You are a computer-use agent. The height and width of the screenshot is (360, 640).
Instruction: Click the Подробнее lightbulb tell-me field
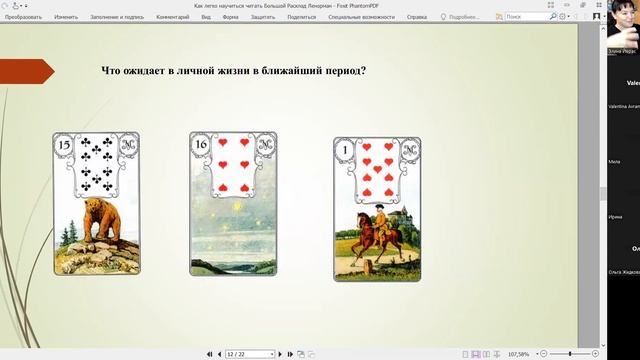pyautogui.click(x=460, y=17)
